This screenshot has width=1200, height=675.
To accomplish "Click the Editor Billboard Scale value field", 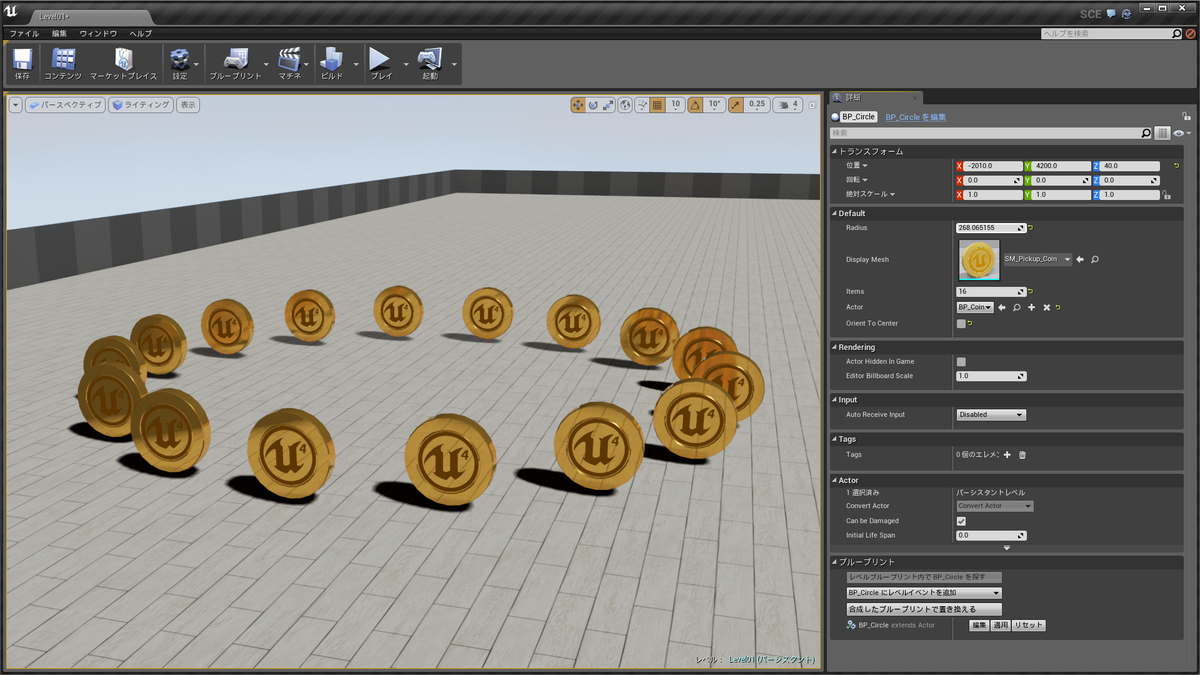I will click(x=991, y=376).
